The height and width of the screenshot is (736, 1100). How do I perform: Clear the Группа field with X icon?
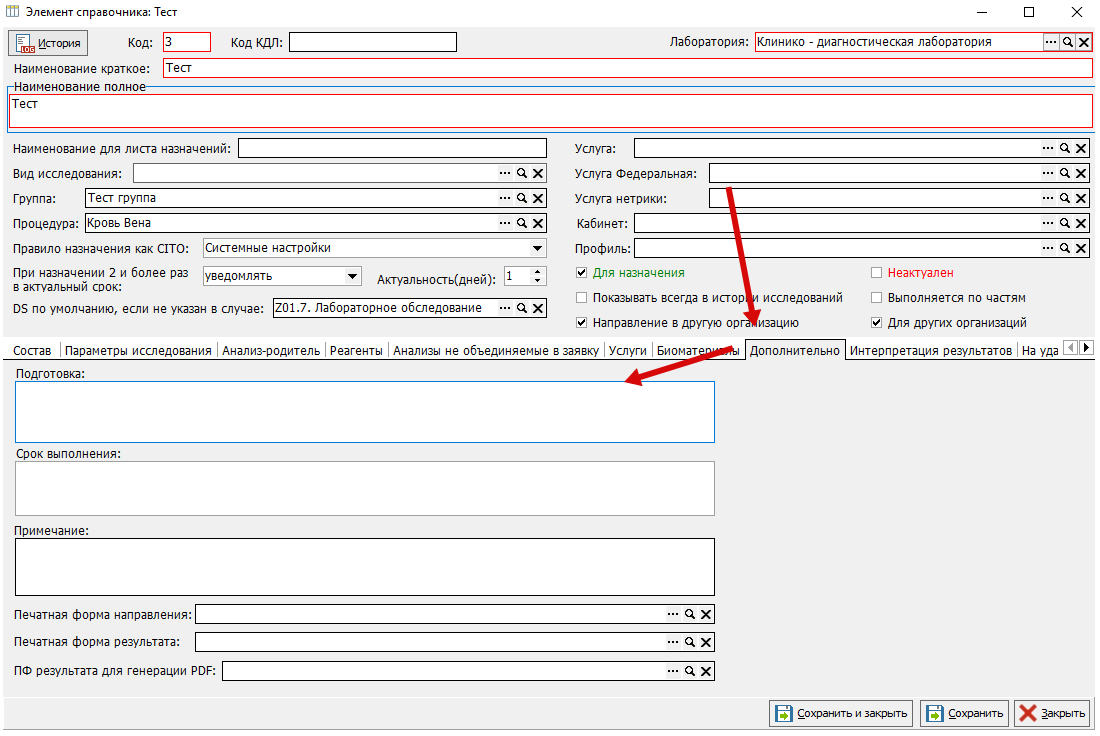[x=538, y=199]
